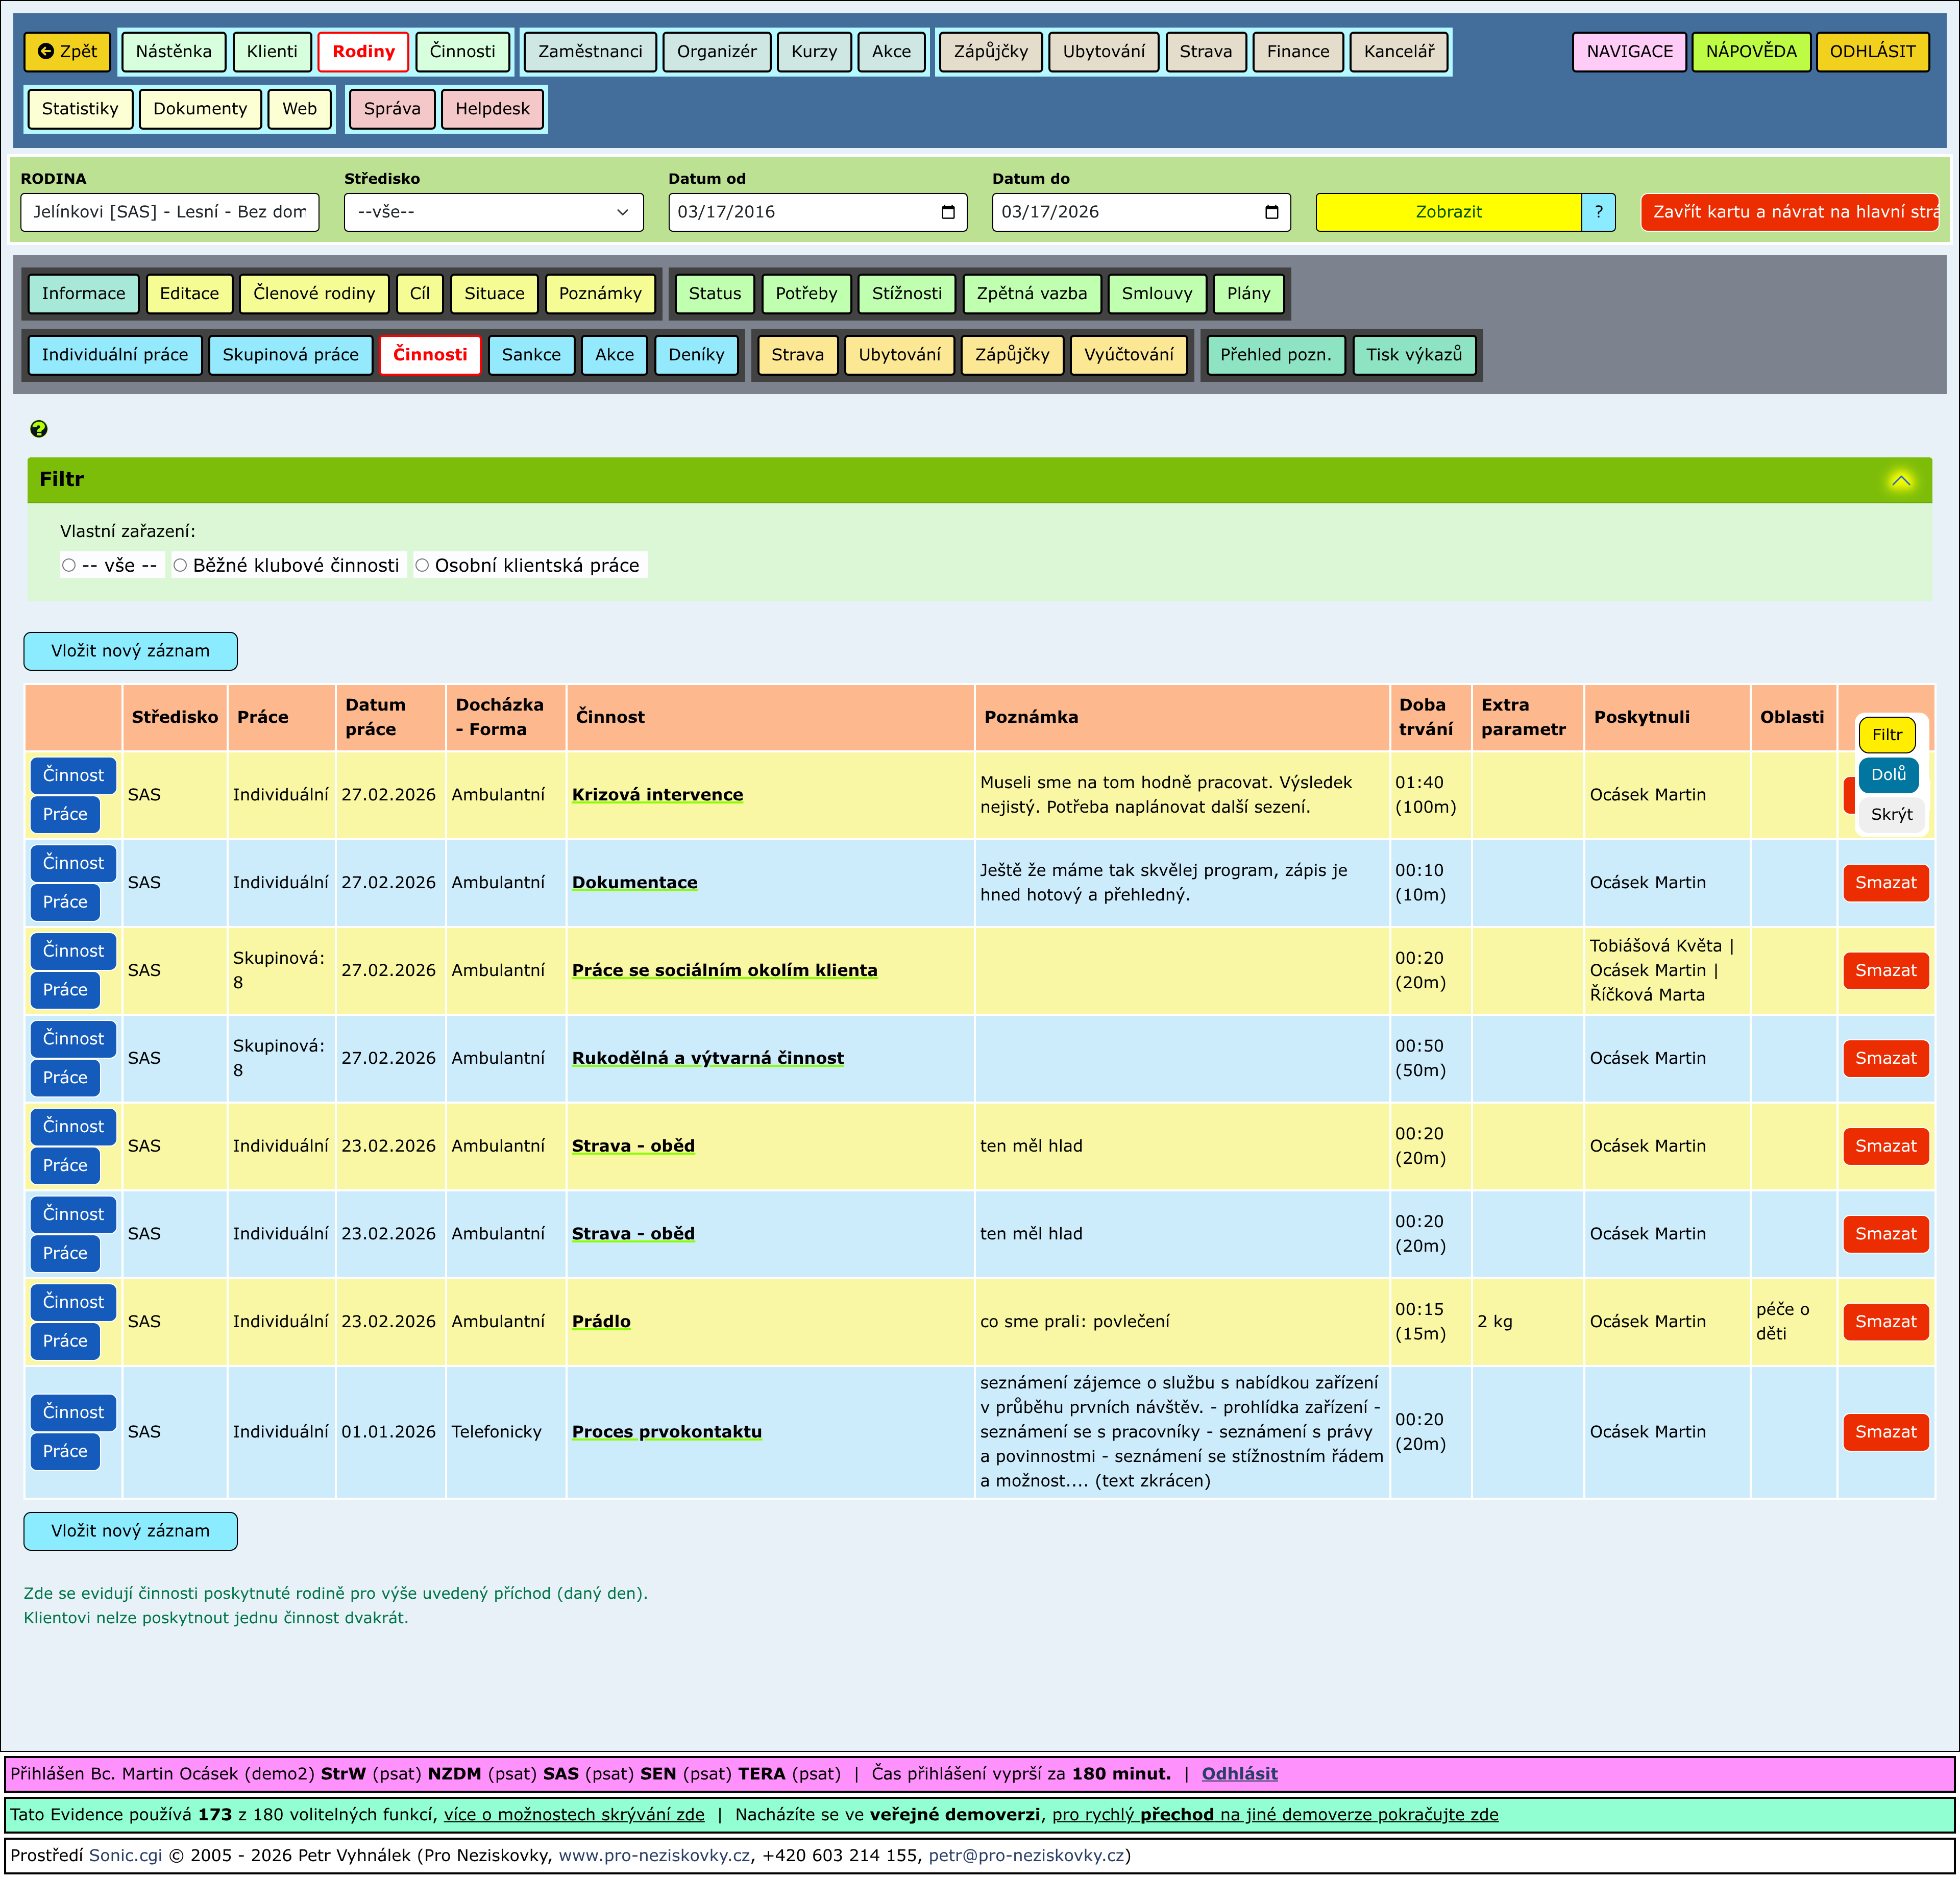Open the Datum od calendar picker icon
Image resolution: width=1960 pixels, height=1903 pixels.
coord(948,212)
